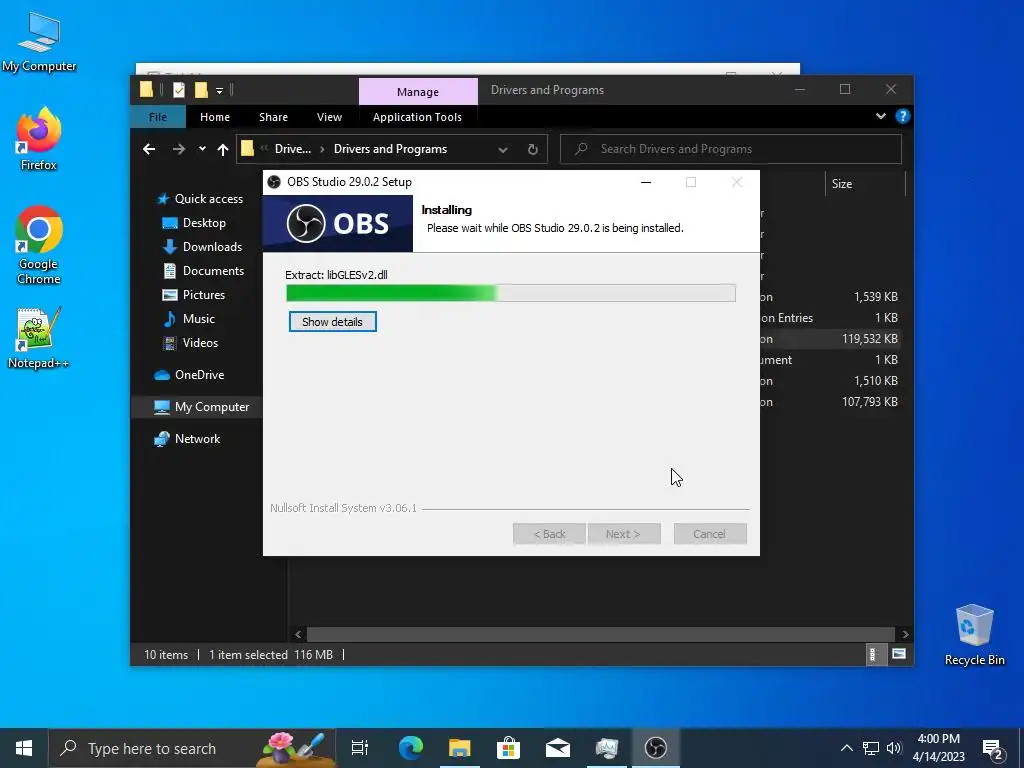The height and width of the screenshot is (768, 1024).
Task: Click the volume icon in system tray
Action: coord(894,748)
